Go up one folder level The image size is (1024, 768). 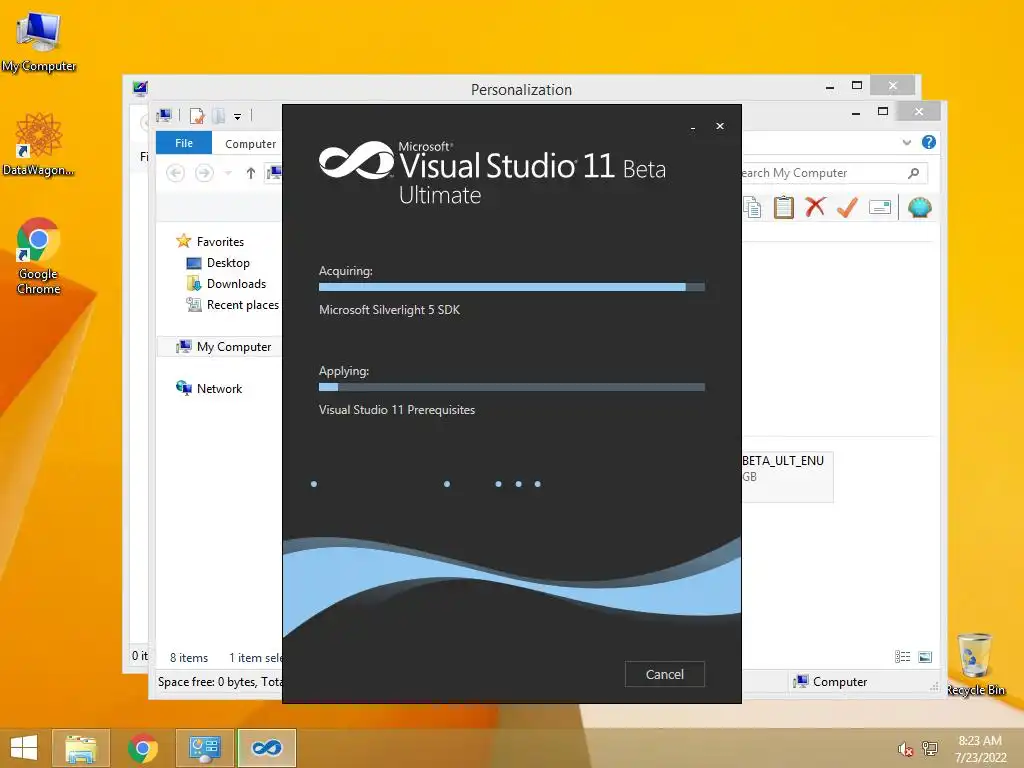click(x=250, y=173)
